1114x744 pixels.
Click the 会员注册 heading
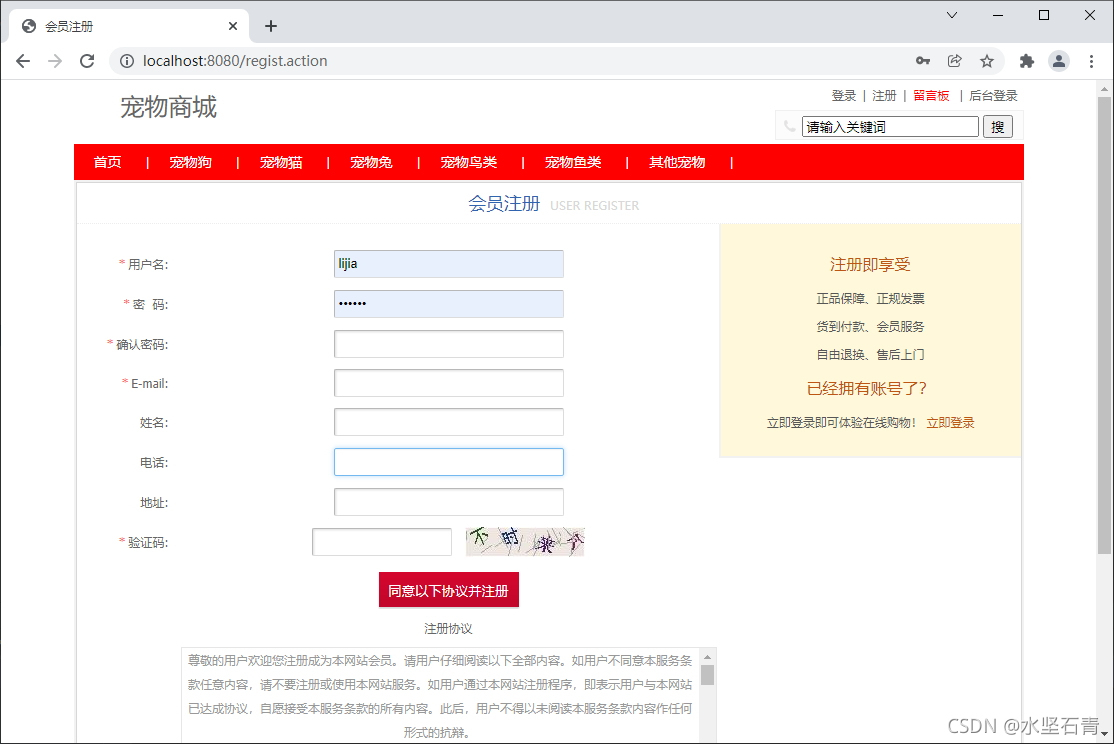coord(504,204)
